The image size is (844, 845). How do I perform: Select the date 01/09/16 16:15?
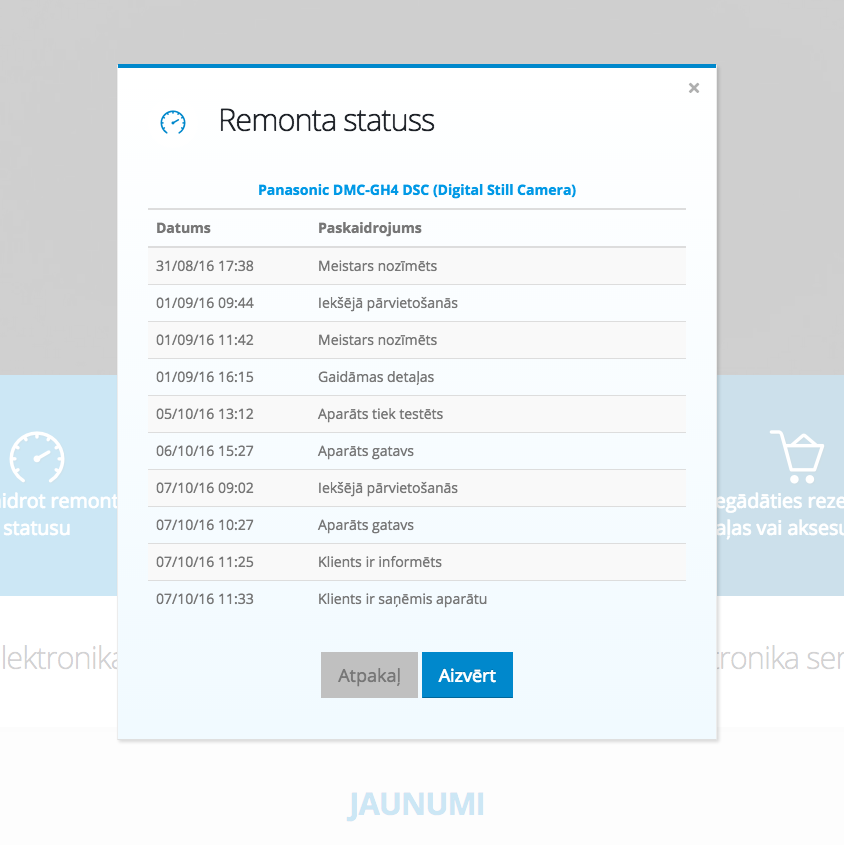(x=205, y=377)
